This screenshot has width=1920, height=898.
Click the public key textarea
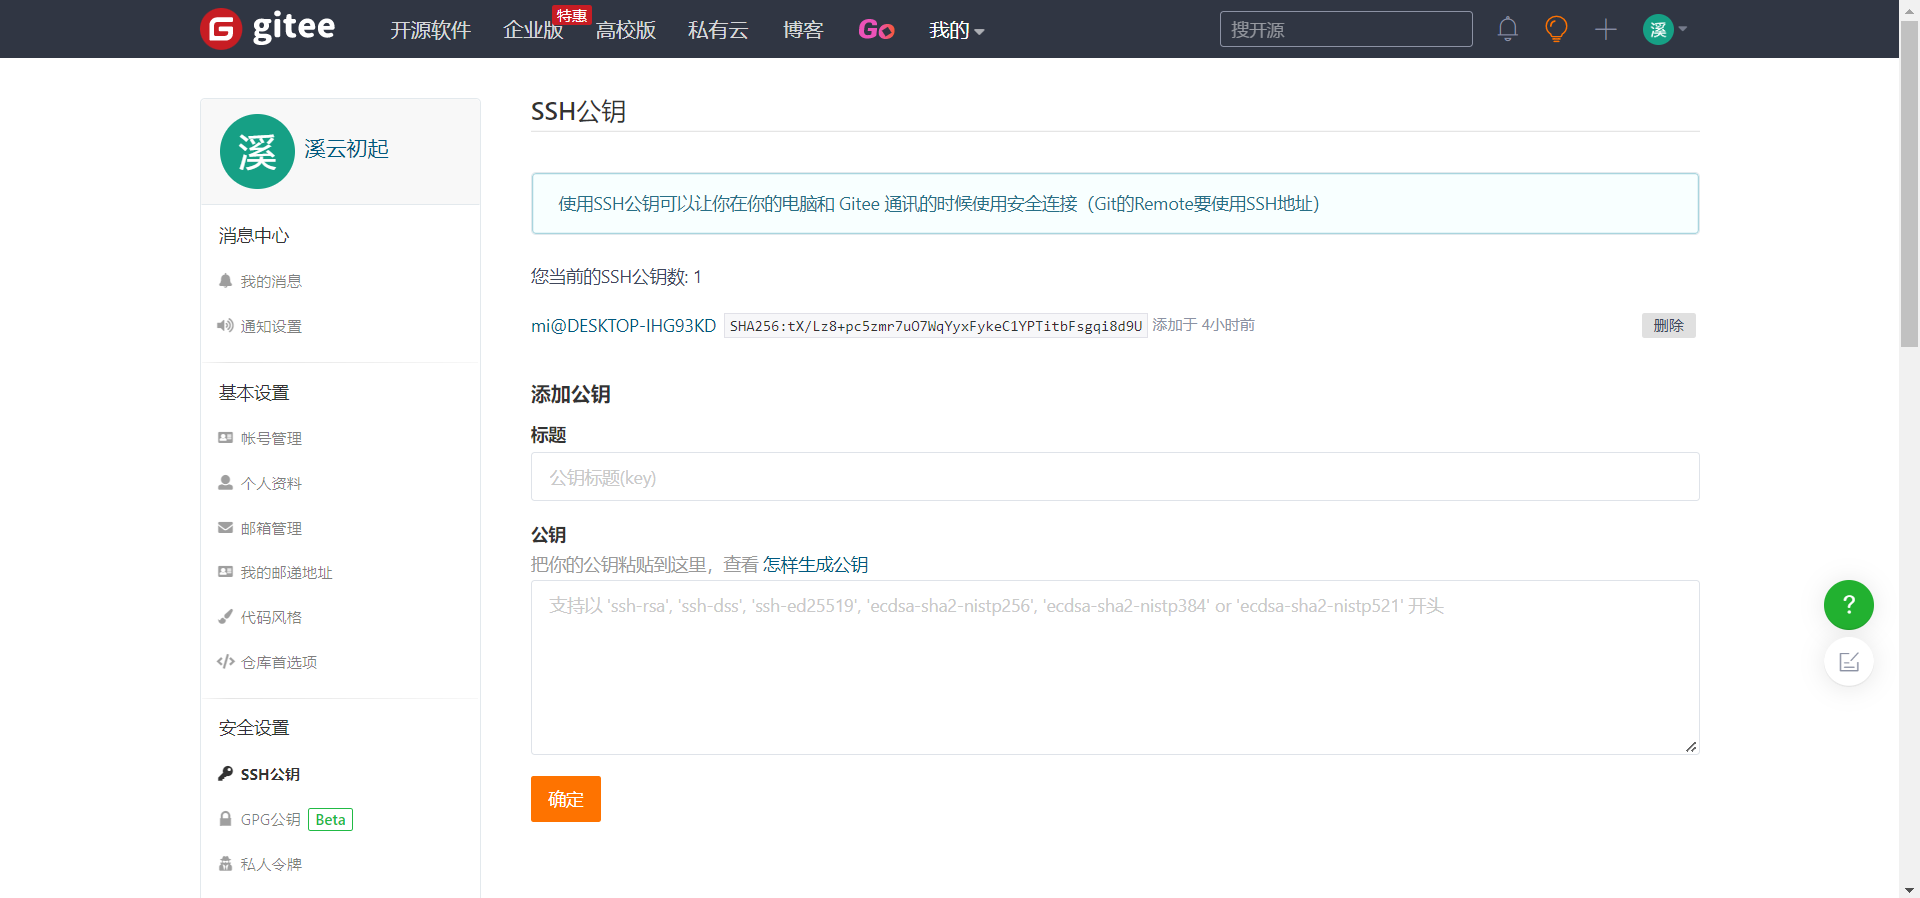coord(1115,667)
